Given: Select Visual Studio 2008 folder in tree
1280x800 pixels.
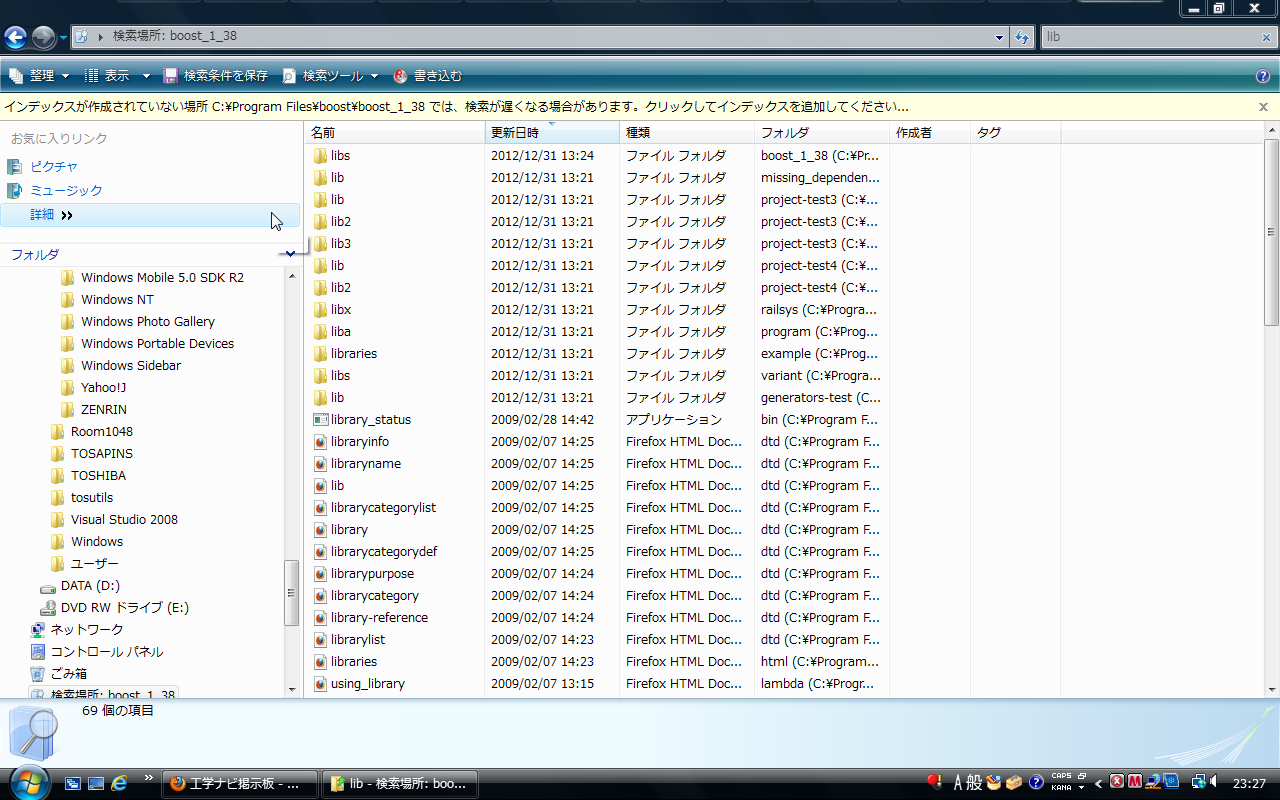Looking at the screenshot, I should 124,520.
